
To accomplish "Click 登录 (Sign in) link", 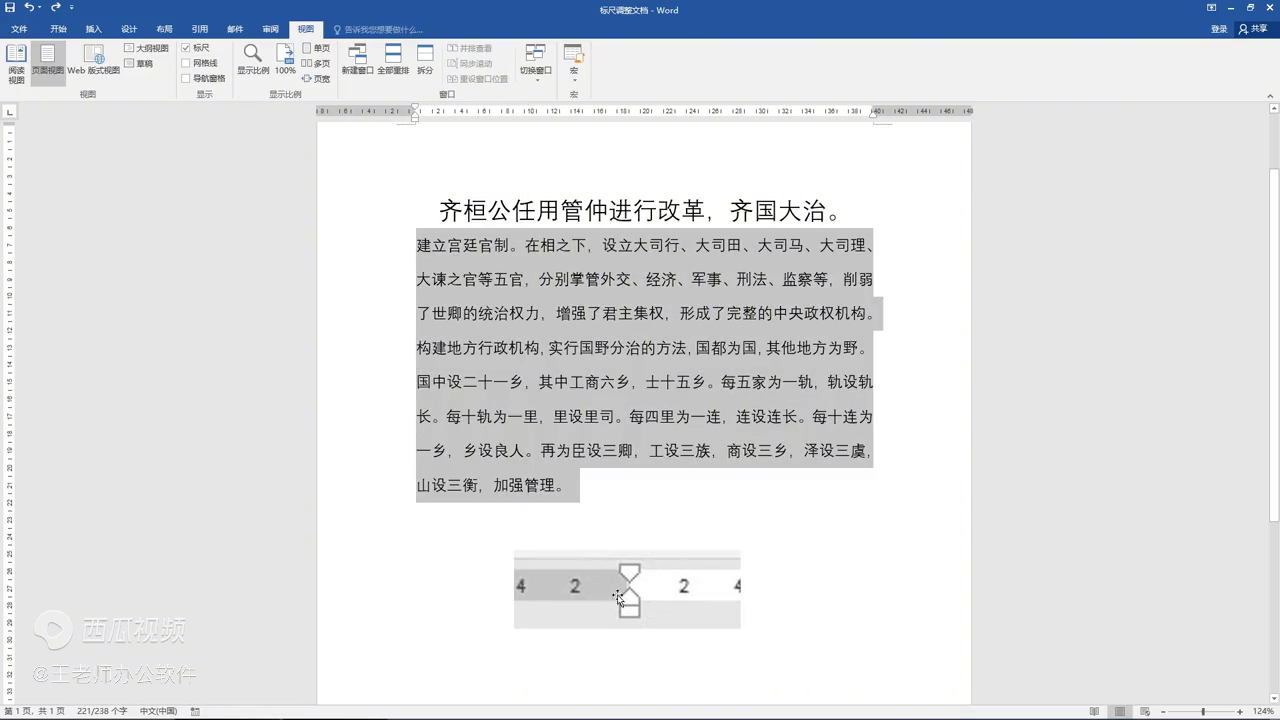I will pos(1219,29).
